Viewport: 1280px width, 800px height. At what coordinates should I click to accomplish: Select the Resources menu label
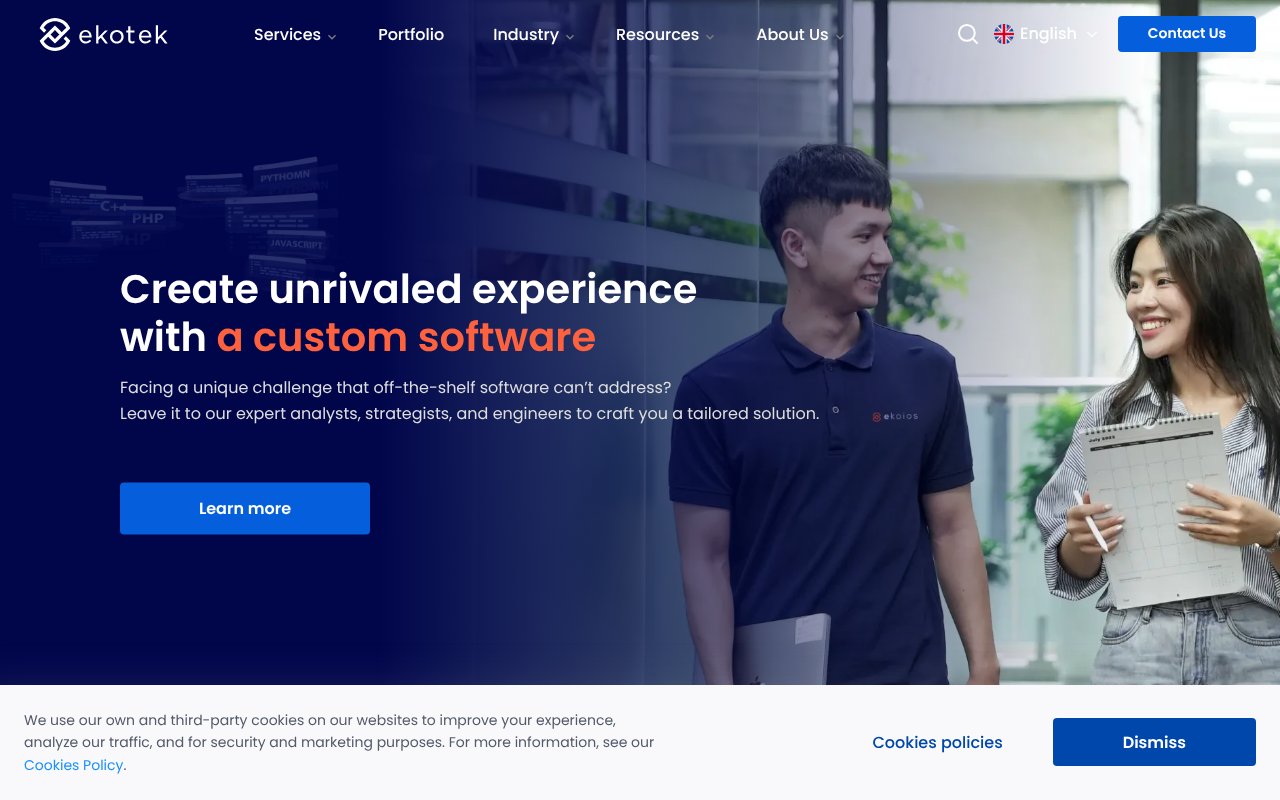point(657,34)
